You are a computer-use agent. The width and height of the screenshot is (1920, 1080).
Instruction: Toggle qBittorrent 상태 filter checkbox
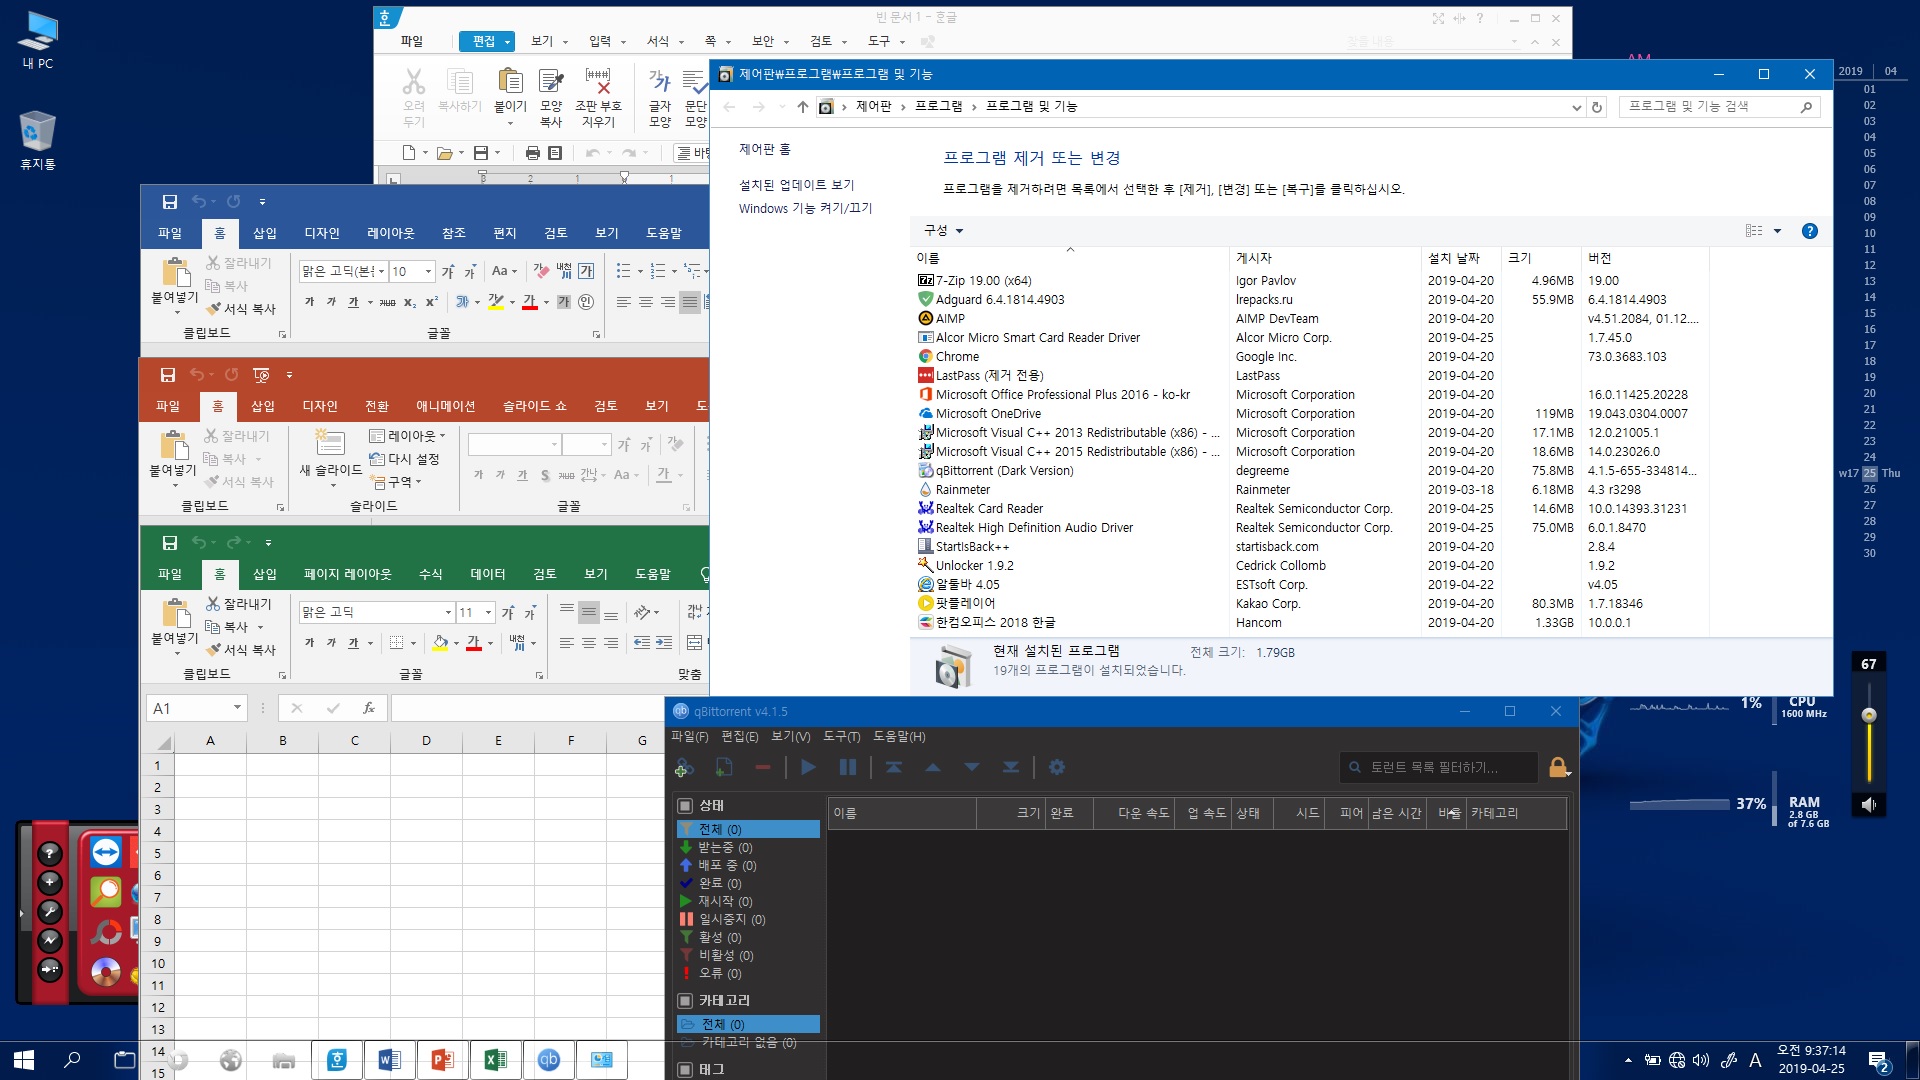coord(685,806)
